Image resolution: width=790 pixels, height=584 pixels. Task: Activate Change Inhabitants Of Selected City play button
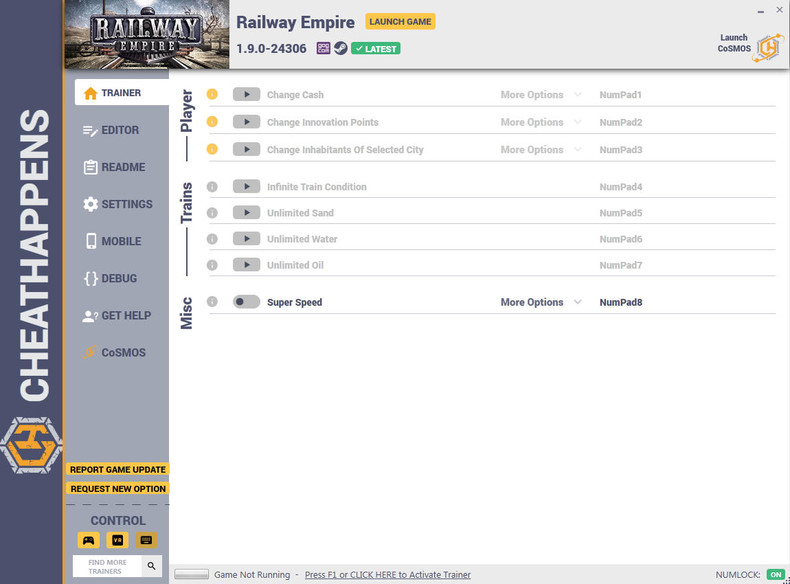pyautogui.click(x=246, y=149)
